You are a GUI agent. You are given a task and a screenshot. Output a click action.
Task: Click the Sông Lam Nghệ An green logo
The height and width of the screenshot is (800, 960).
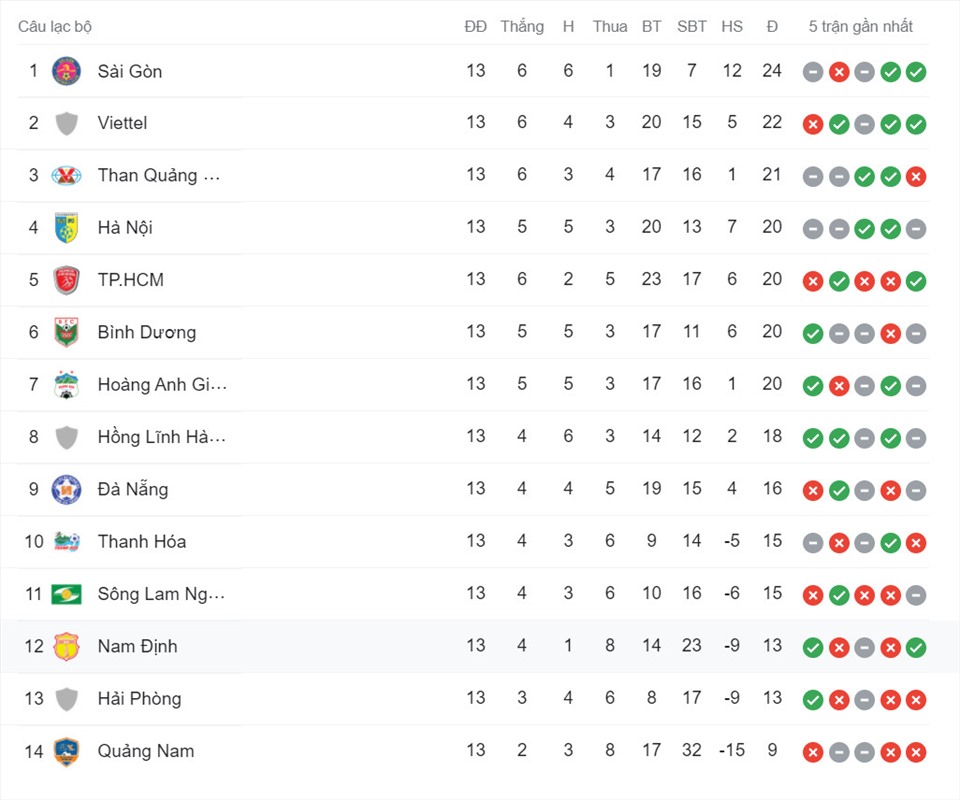point(66,594)
